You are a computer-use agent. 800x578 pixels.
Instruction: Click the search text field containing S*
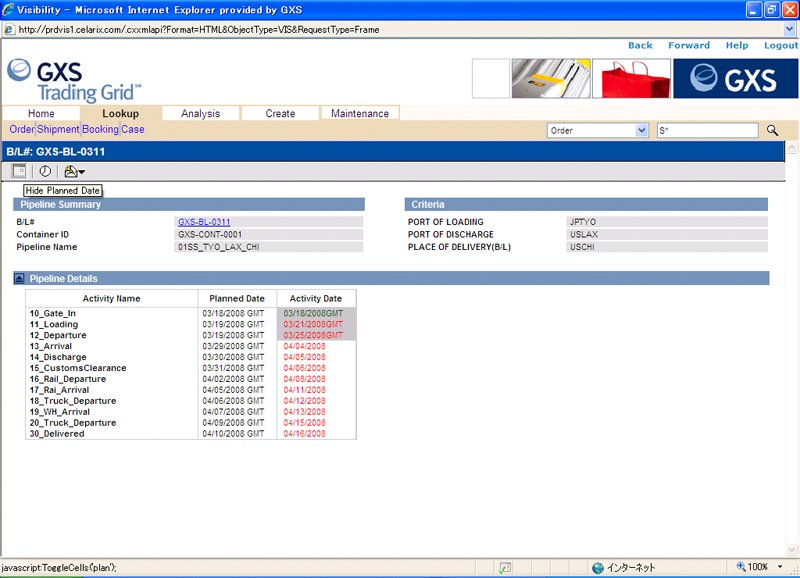(707, 131)
